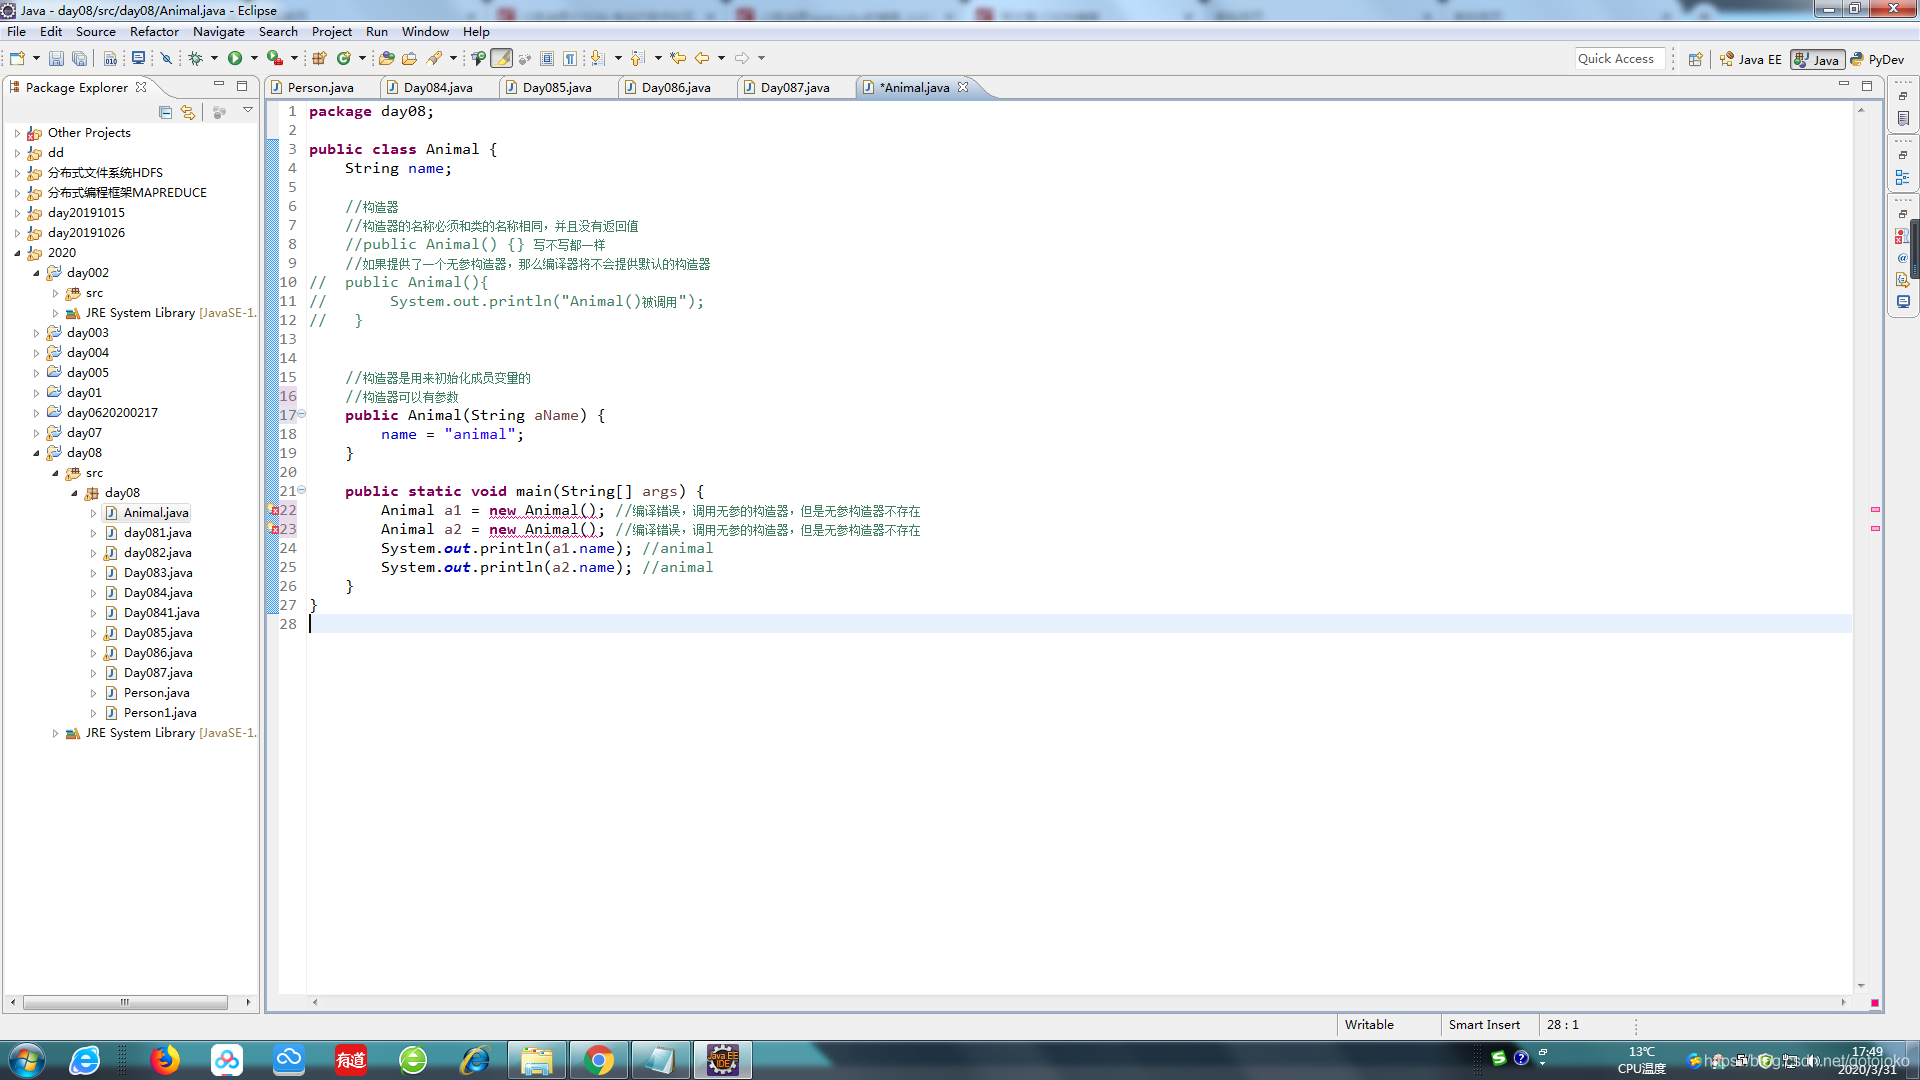
Task: Click the Save toolbar icon
Action: tap(56, 59)
